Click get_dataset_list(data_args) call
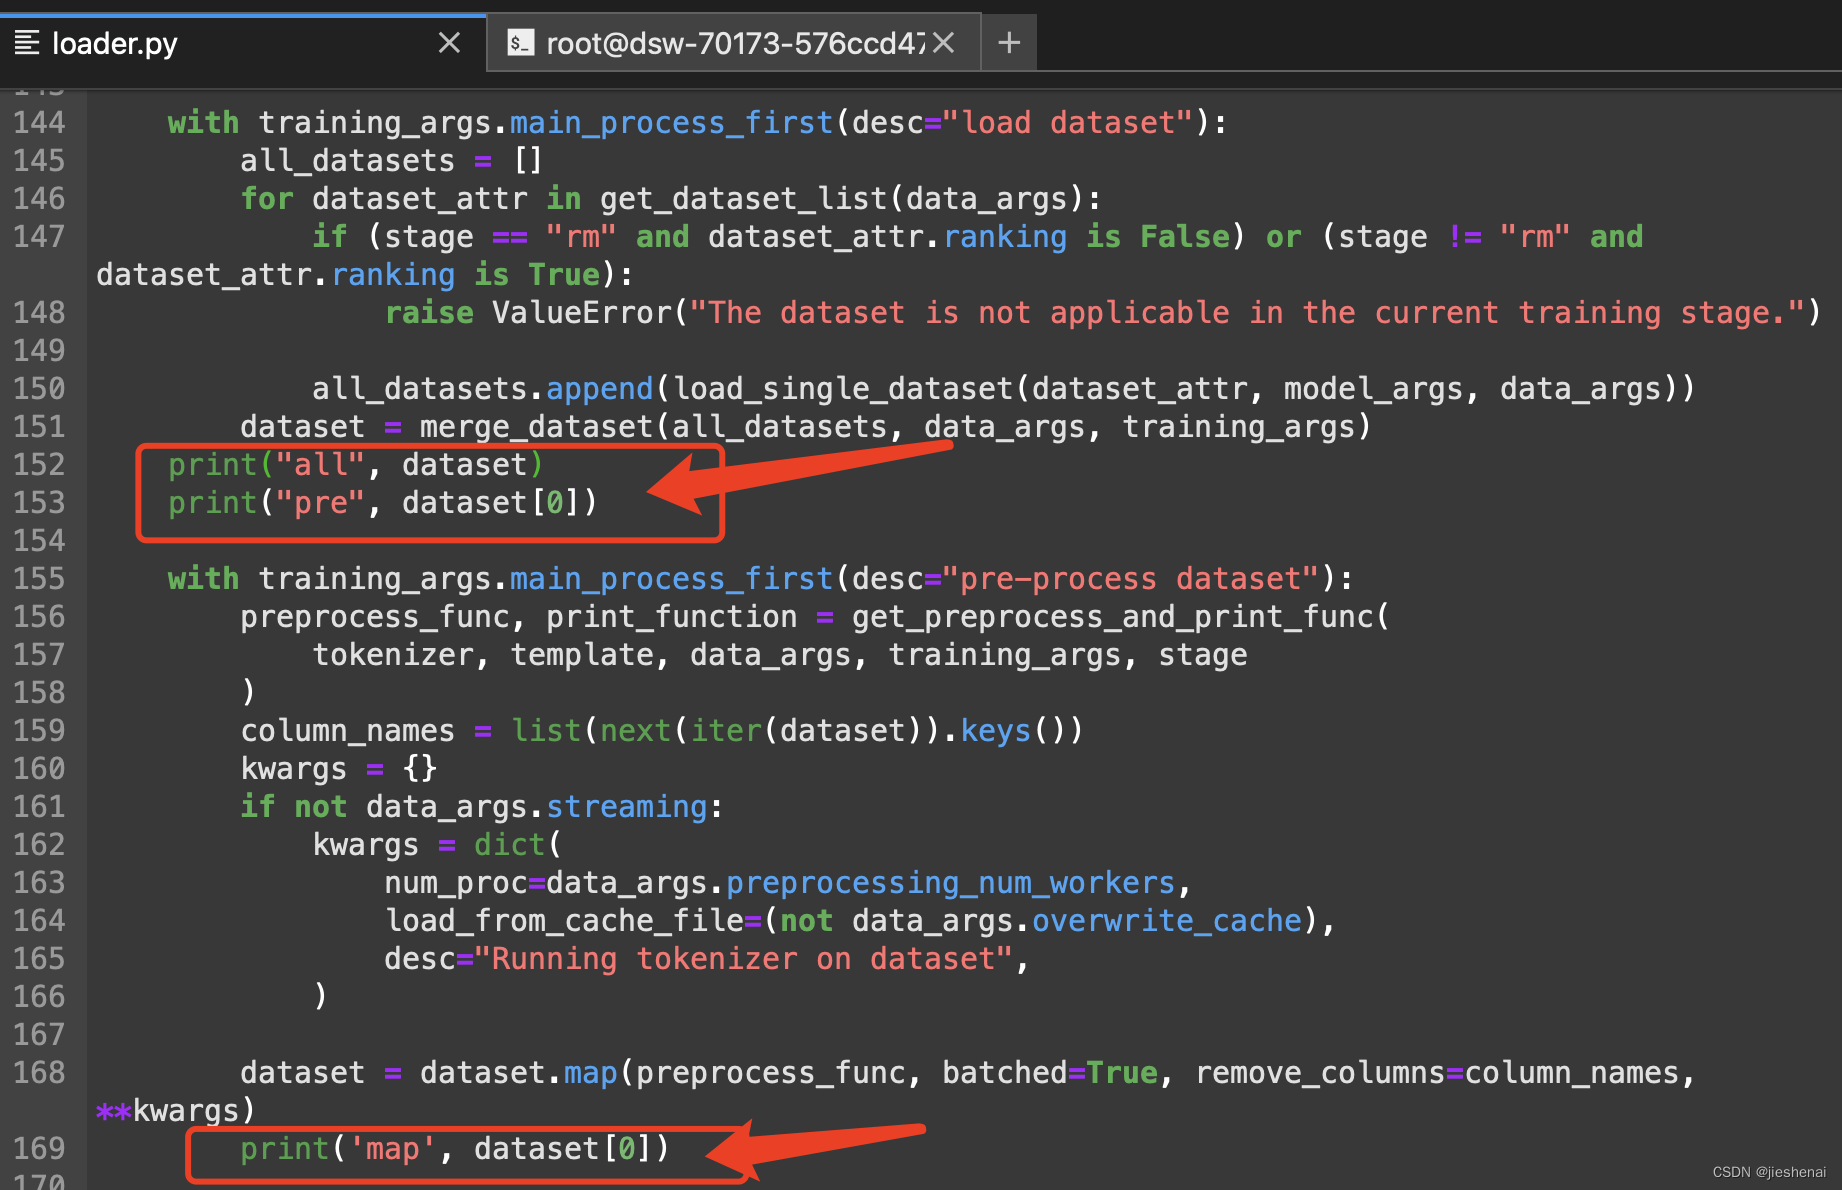This screenshot has height=1190, width=1842. click(x=842, y=198)
